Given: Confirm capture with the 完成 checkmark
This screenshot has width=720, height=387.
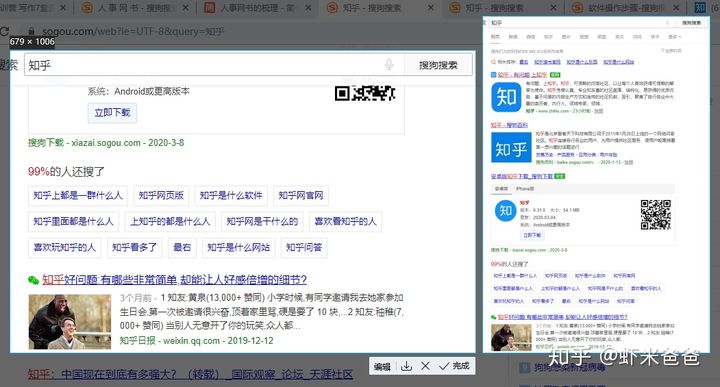Looking at the screenshot, I should (x=454, y=366).
